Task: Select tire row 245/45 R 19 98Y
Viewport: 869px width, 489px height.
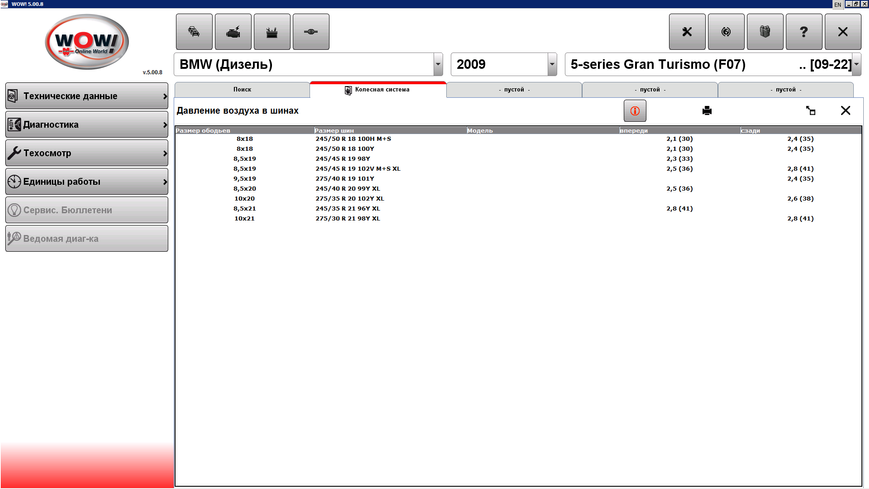Action: click(x=518, y=159)
